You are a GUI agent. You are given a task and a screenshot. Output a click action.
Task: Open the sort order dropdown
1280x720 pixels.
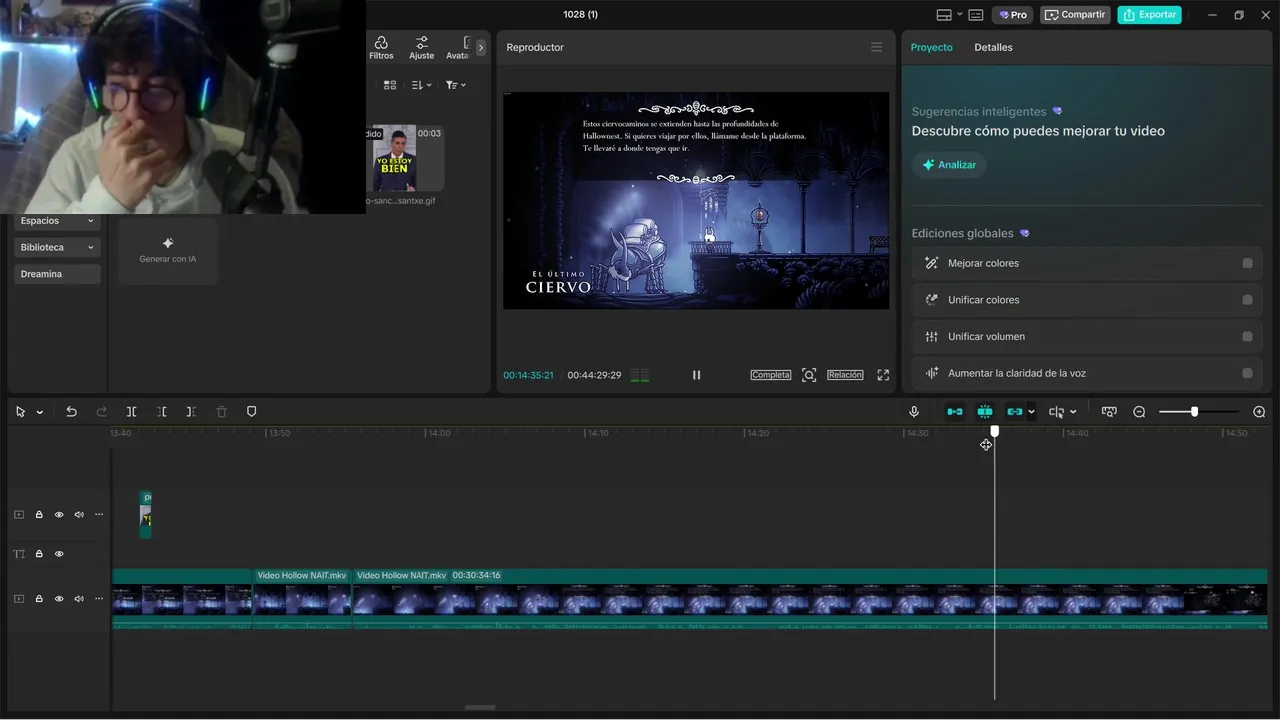click(422, 85)
